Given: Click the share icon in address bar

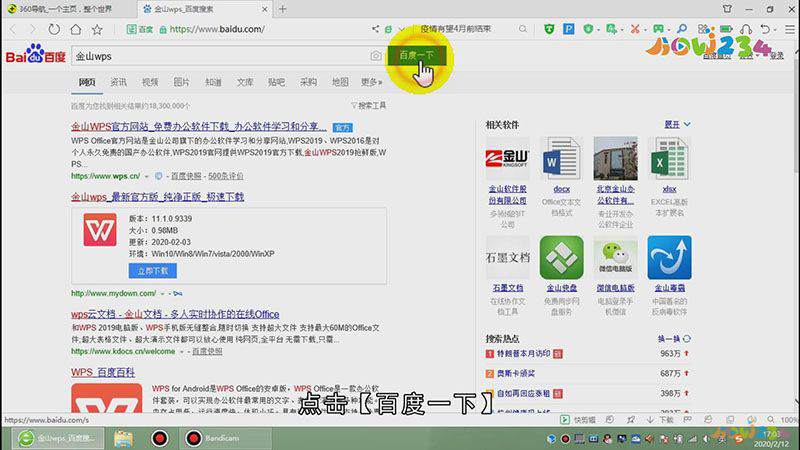Looking at the screenshot, I should [376, 29].
